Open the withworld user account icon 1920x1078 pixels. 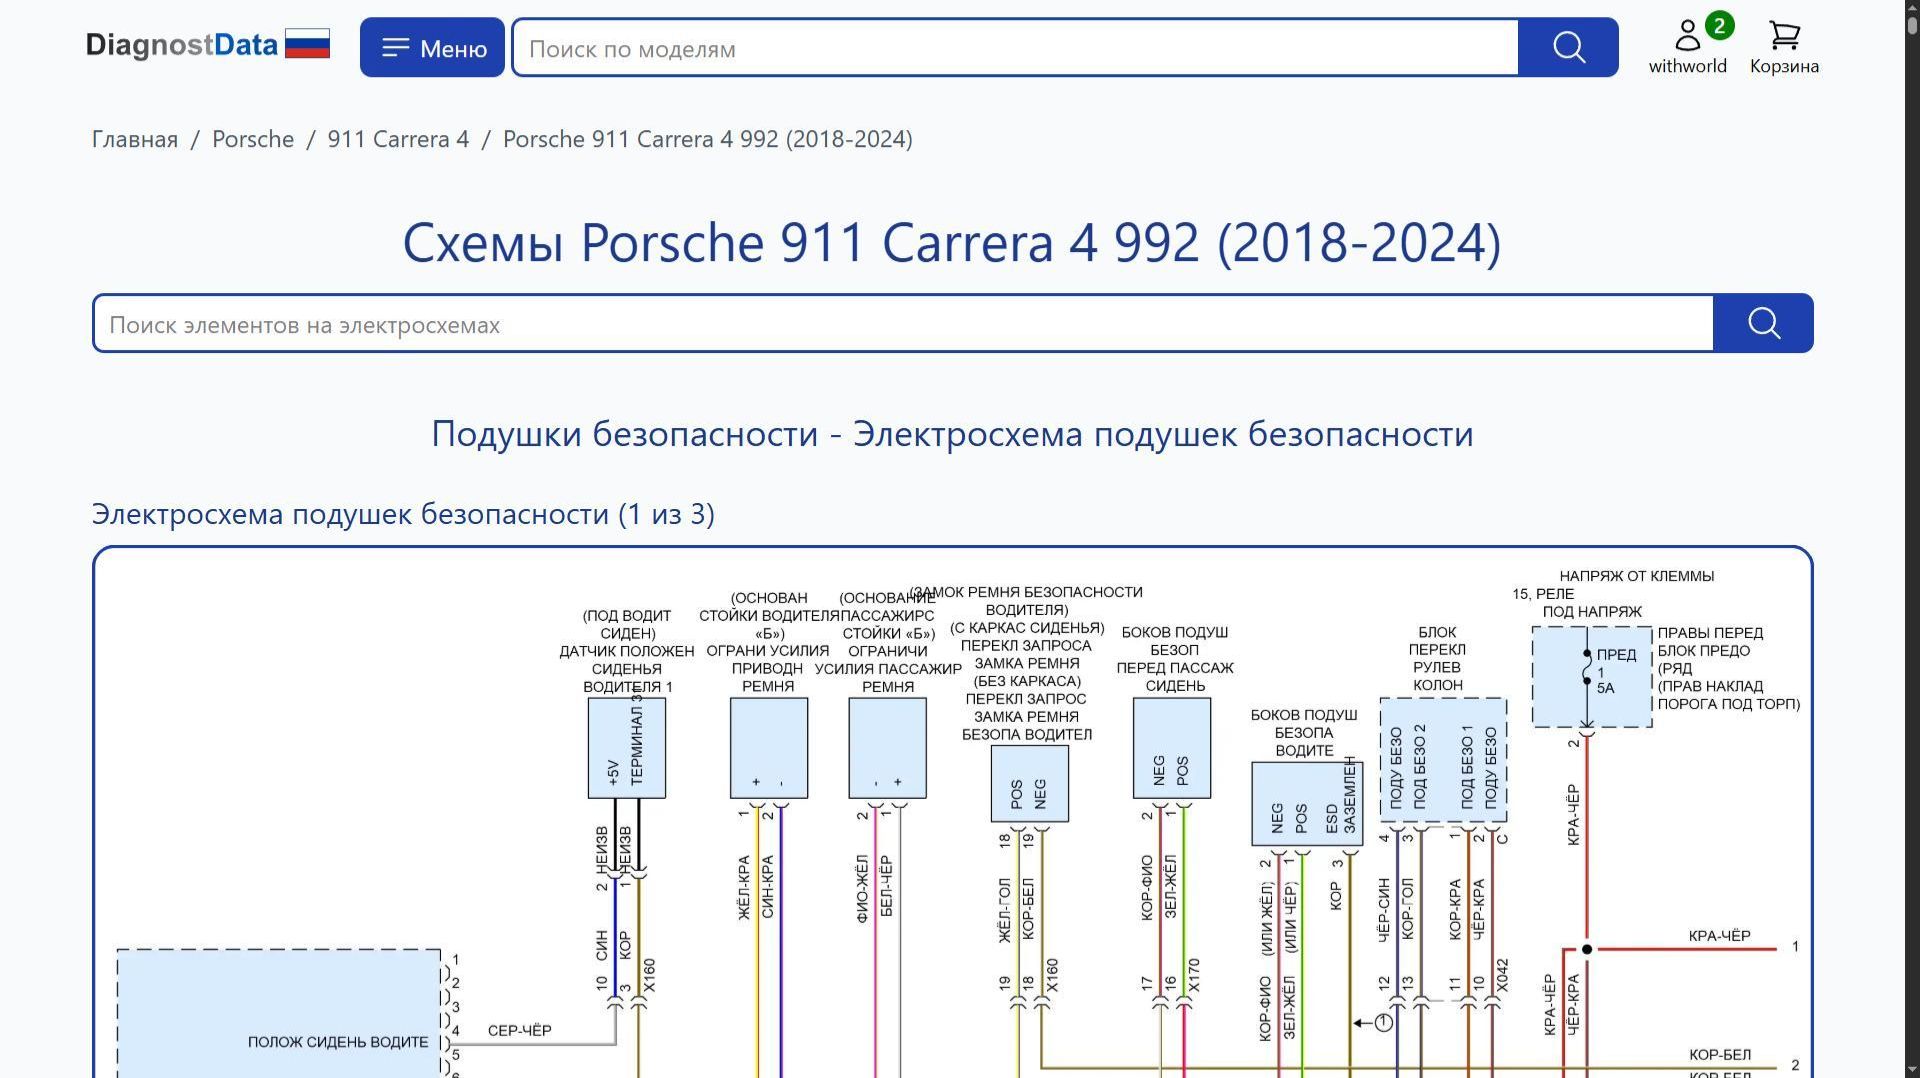pyautogui.click(x=1687, y=46)
